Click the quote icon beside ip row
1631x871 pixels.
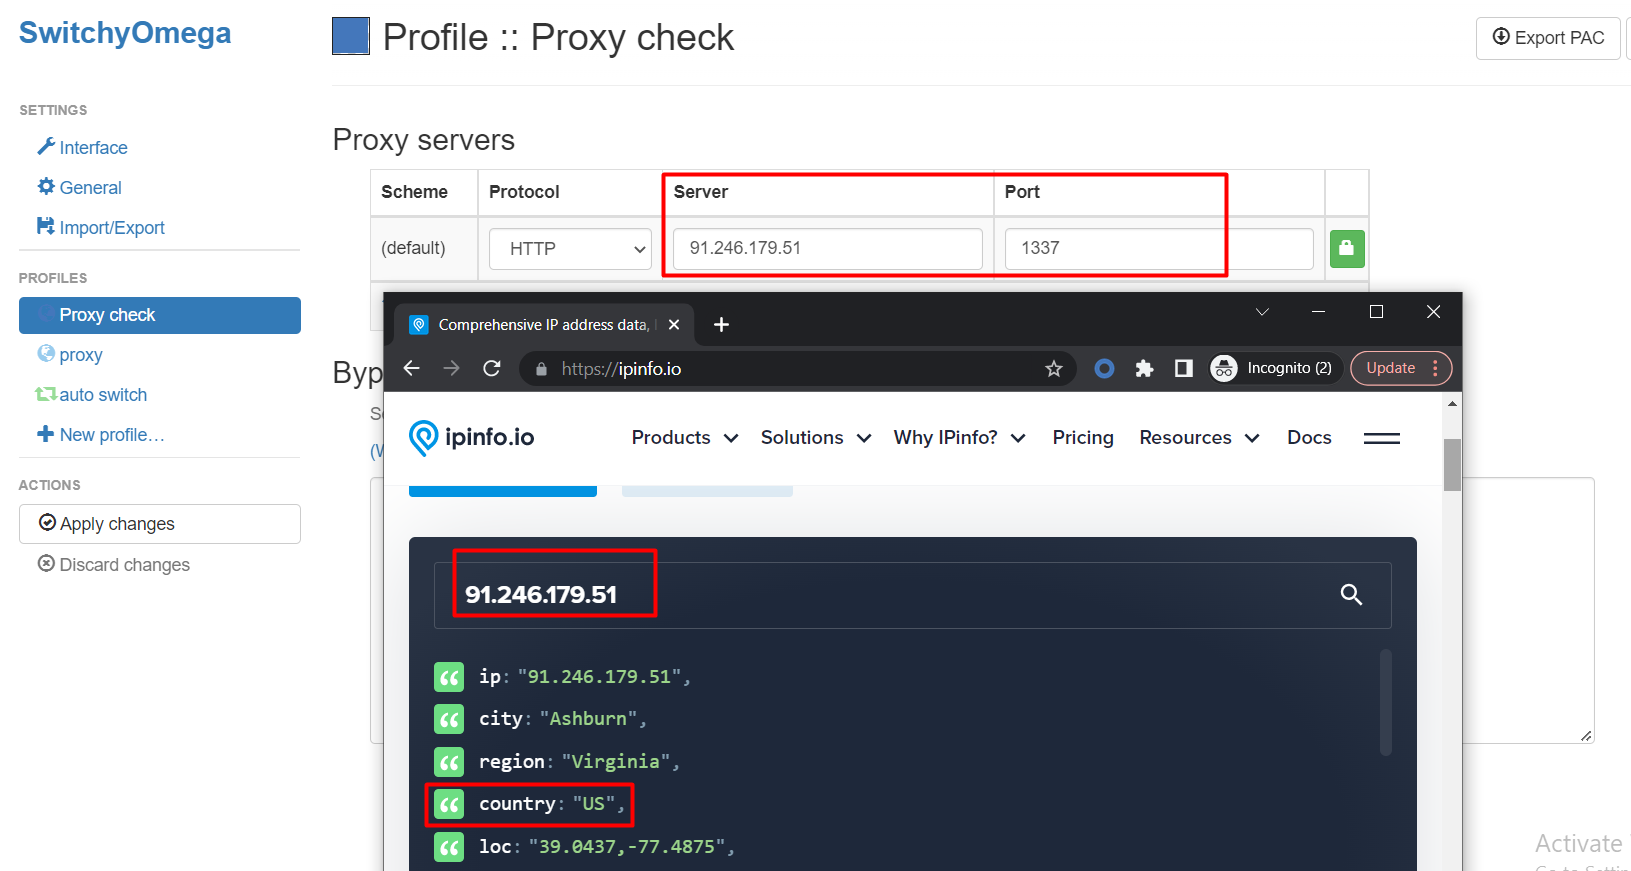coord(449,677)
